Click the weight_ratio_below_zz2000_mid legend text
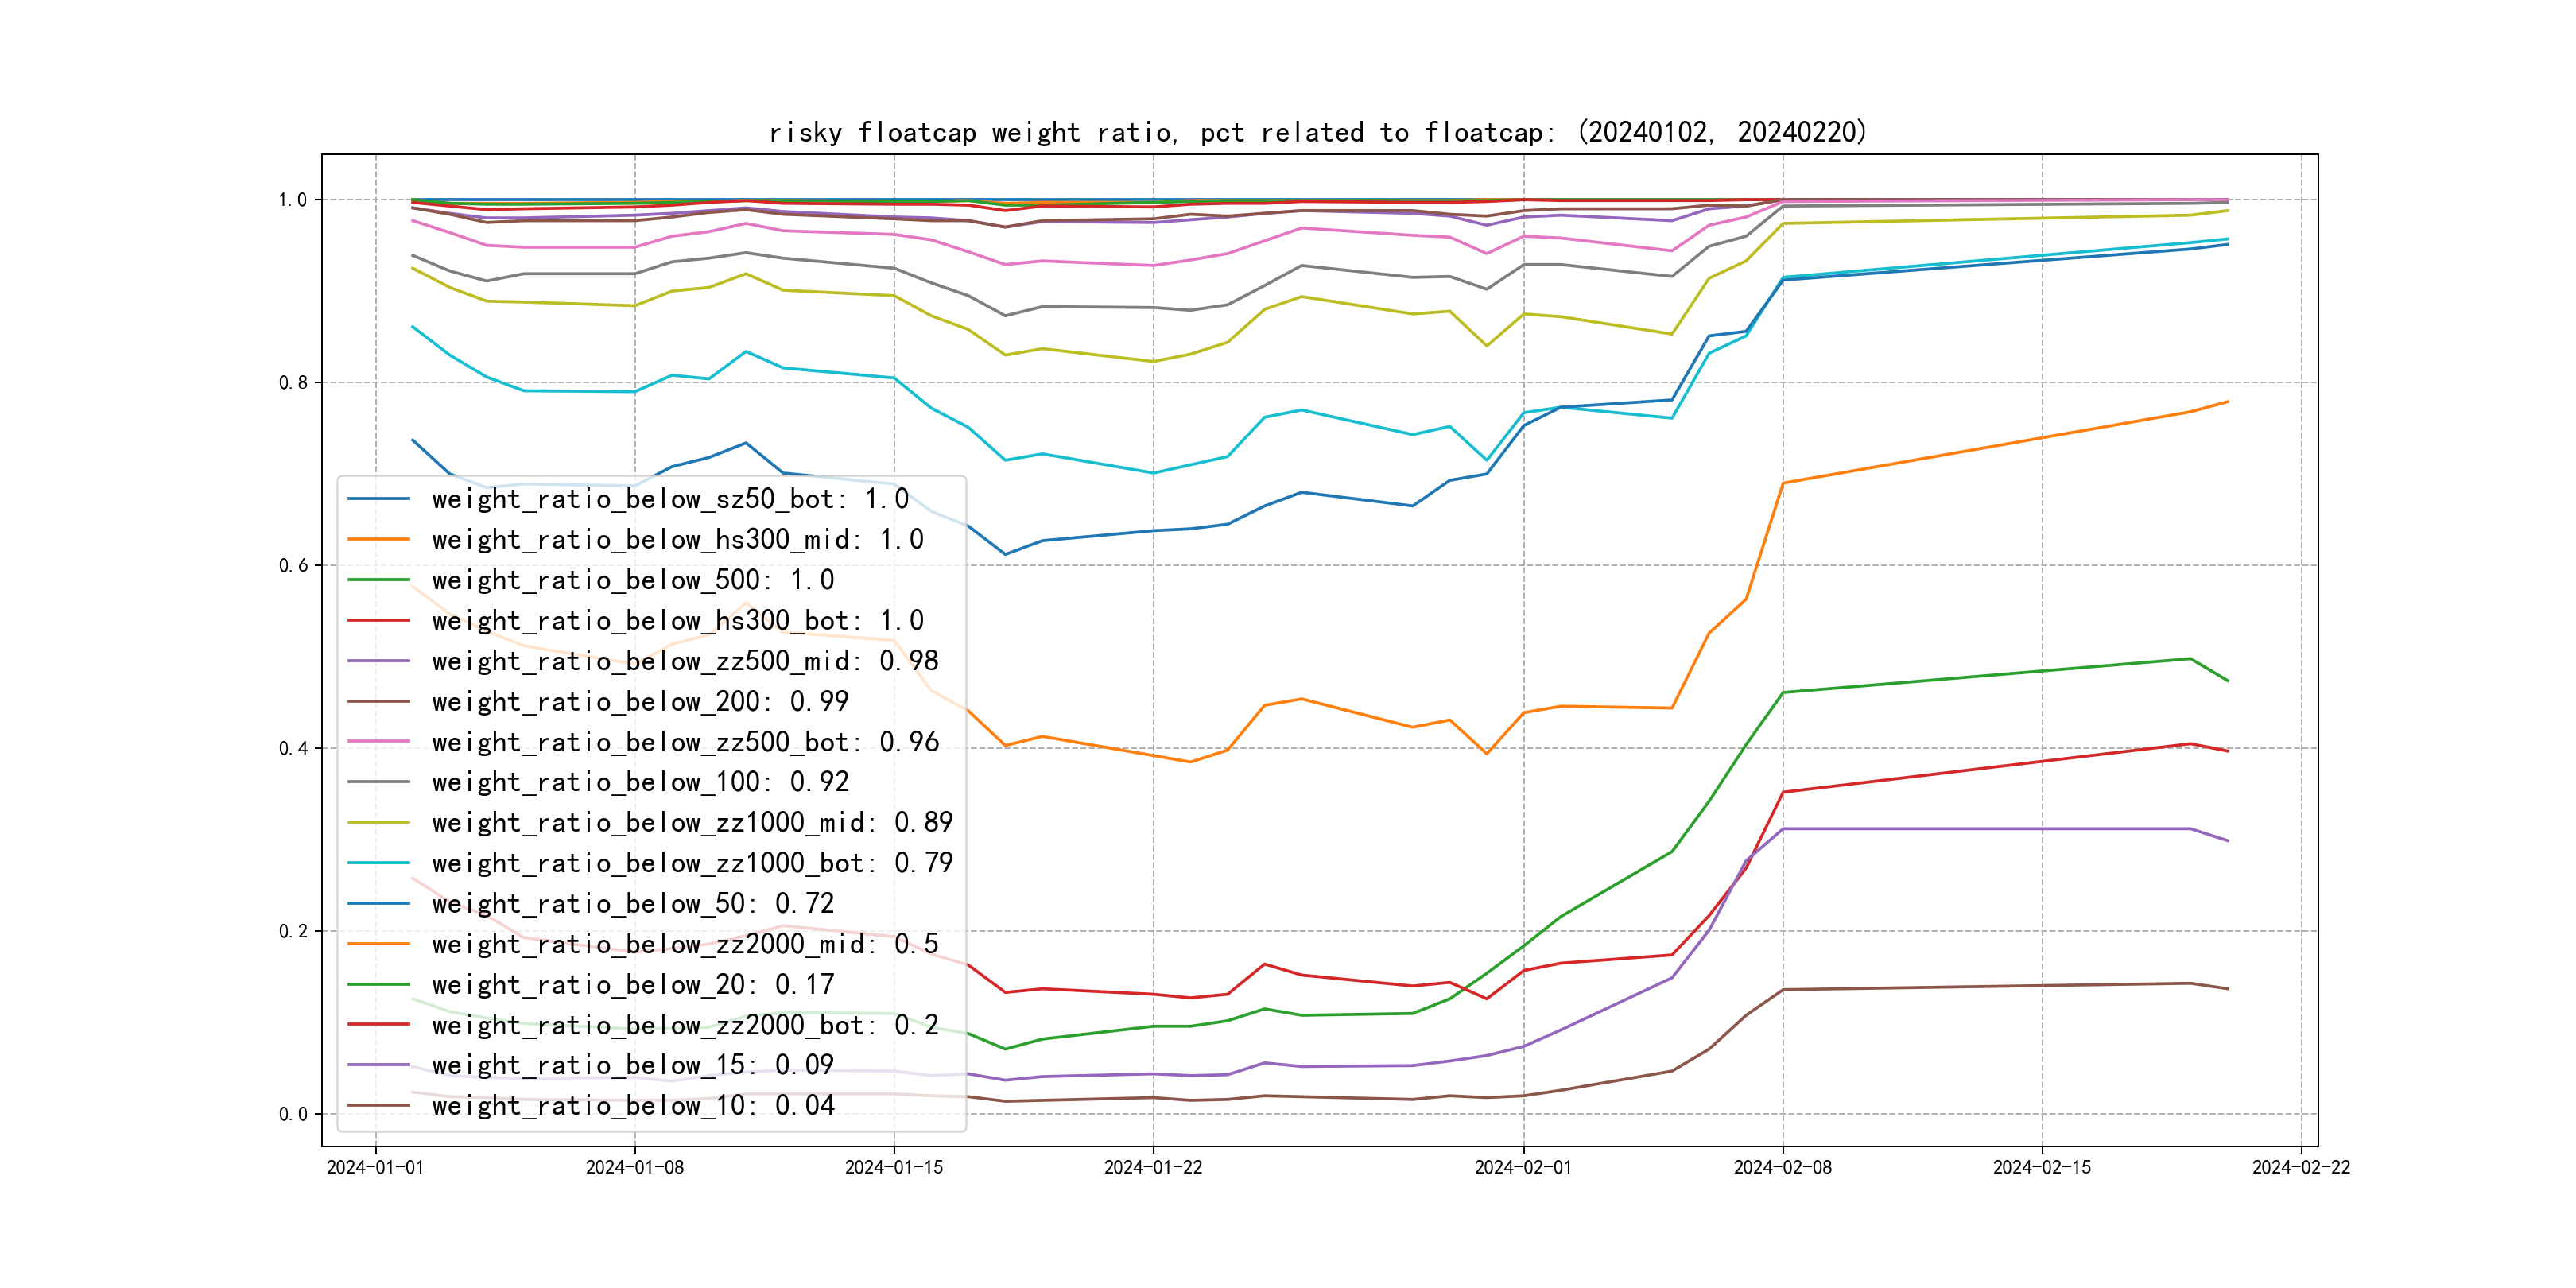This screenshot has width=2576, height=1288. pos(685,944)
